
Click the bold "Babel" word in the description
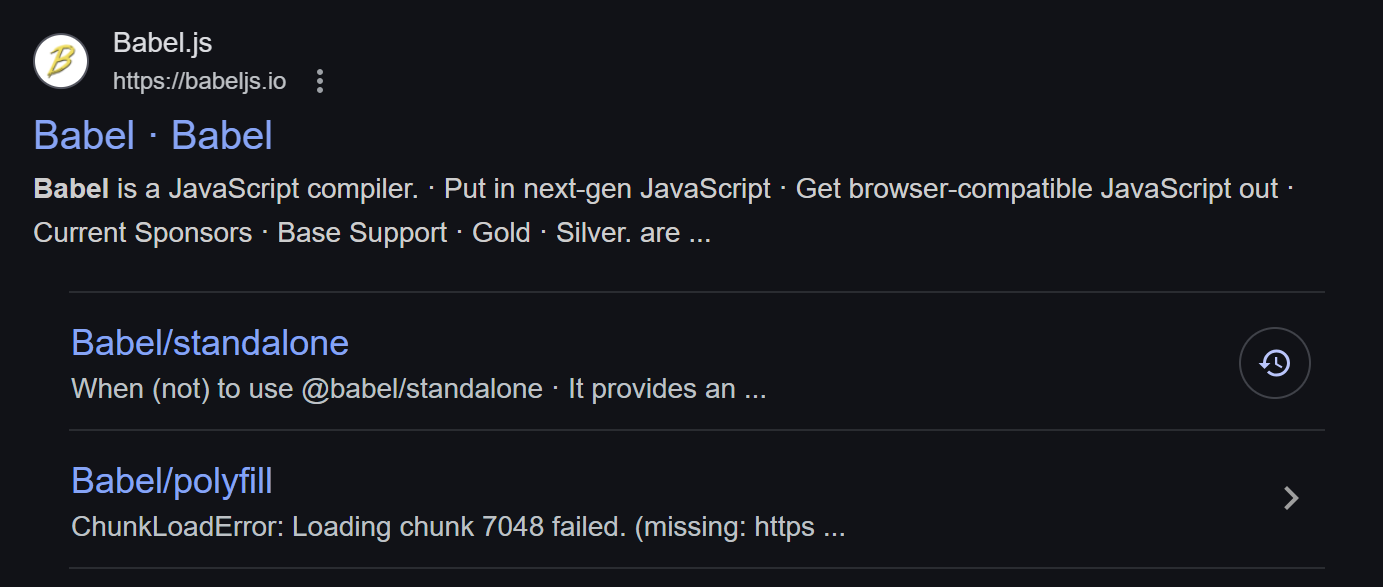[71, 189]
